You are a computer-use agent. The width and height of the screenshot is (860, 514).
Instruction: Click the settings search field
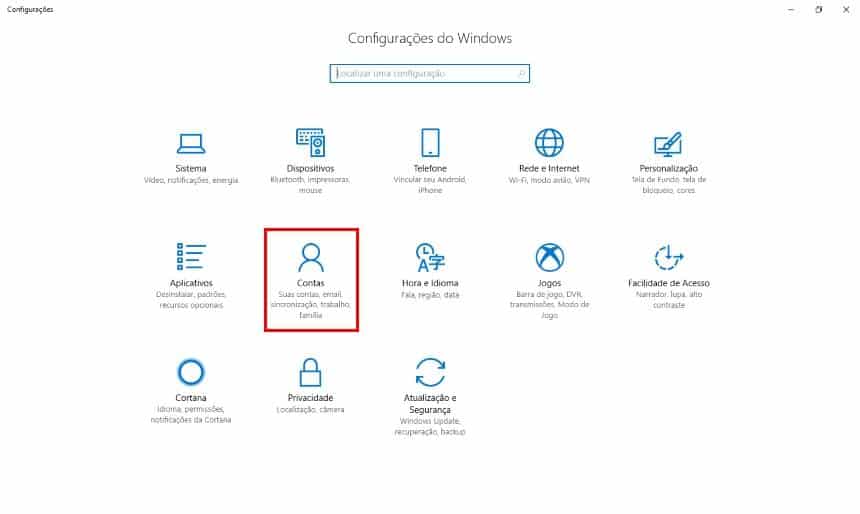click(x=429, y=74)
